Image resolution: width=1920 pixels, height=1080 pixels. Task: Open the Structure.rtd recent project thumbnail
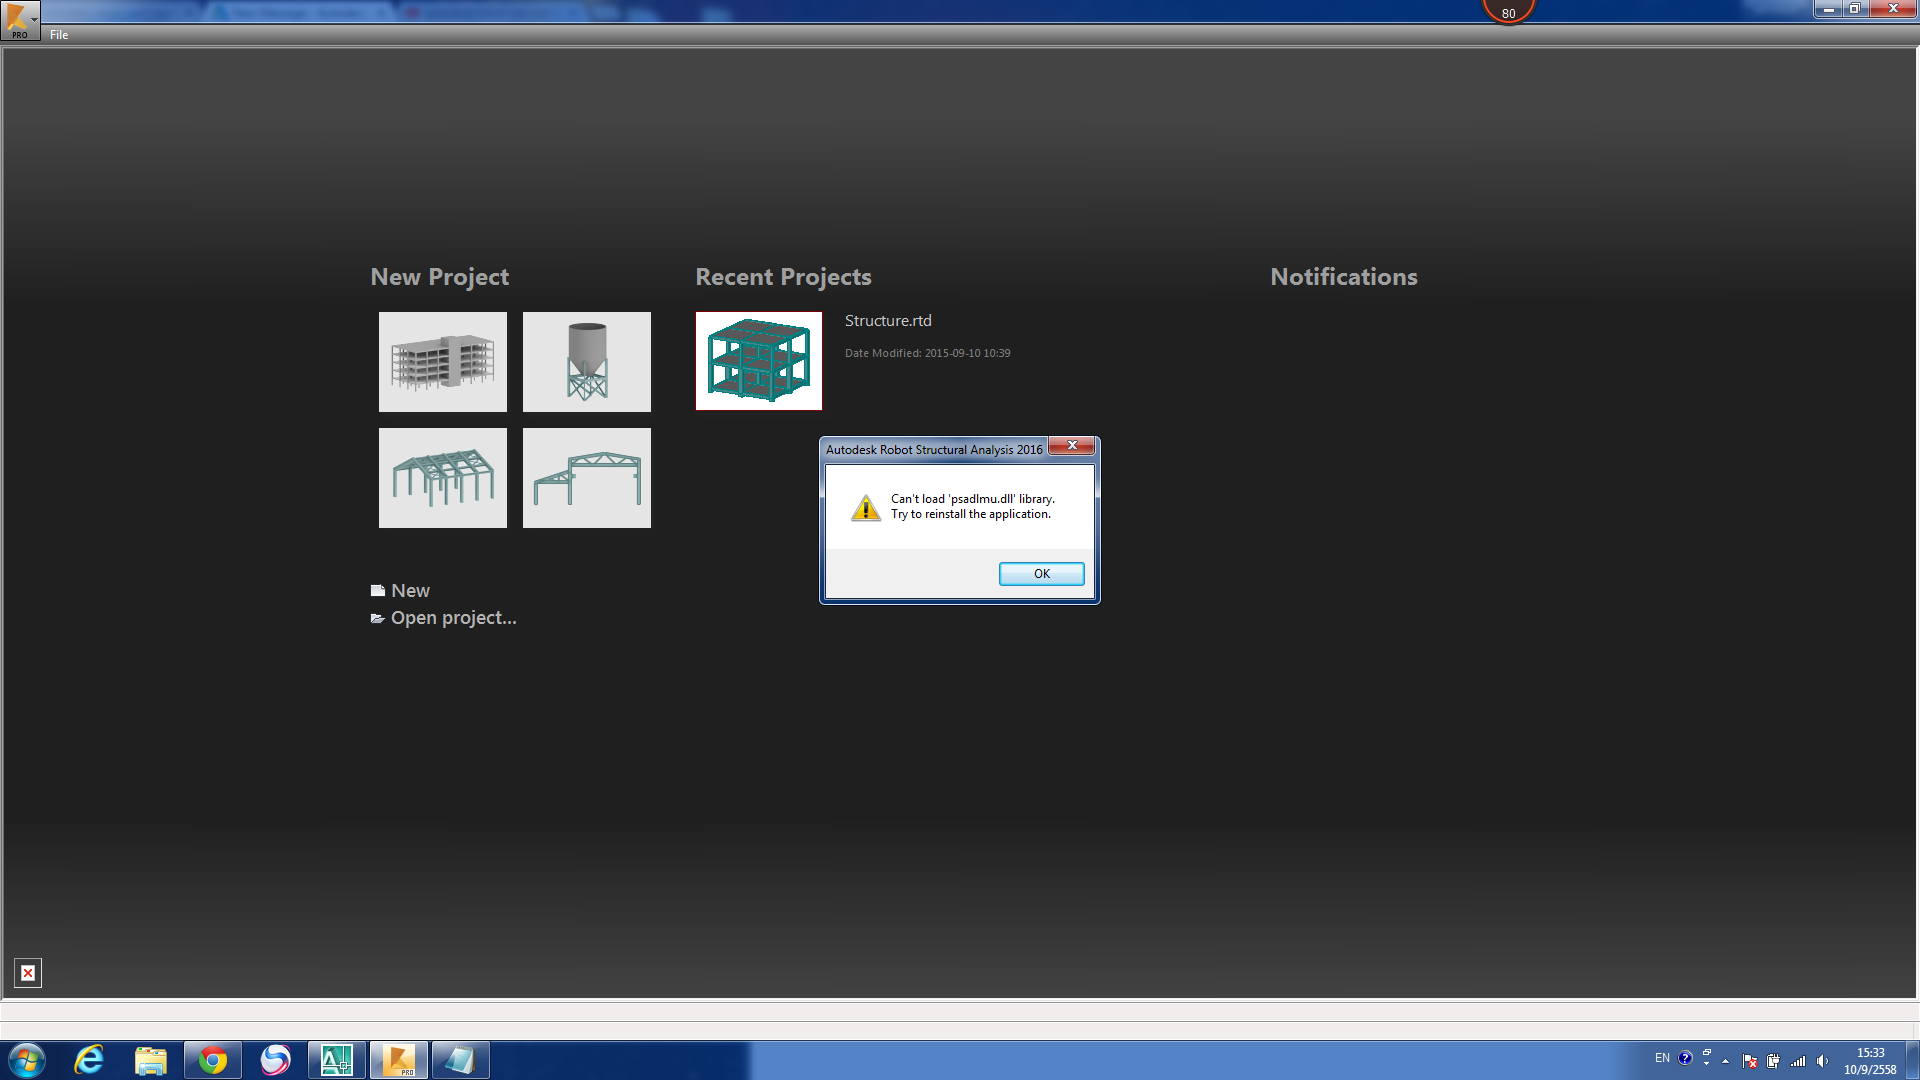point(759,361)
